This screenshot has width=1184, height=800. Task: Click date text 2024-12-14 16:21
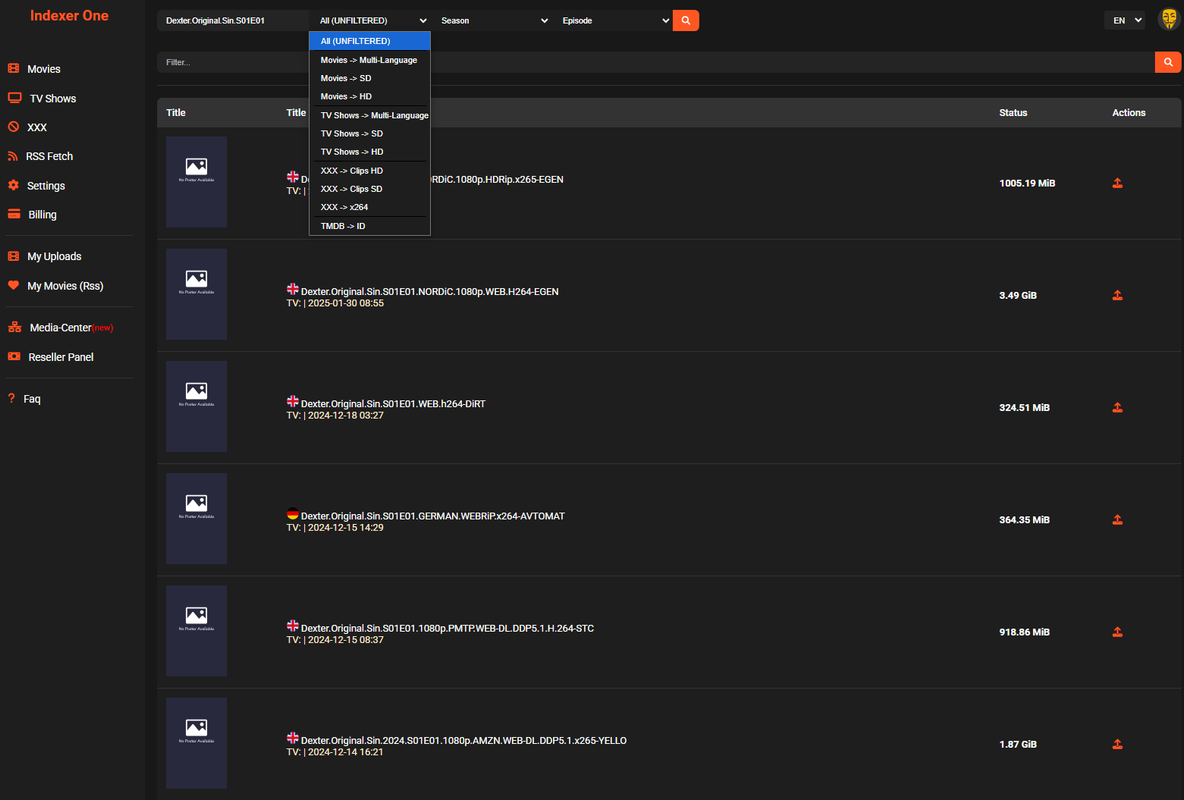(346, 752)
